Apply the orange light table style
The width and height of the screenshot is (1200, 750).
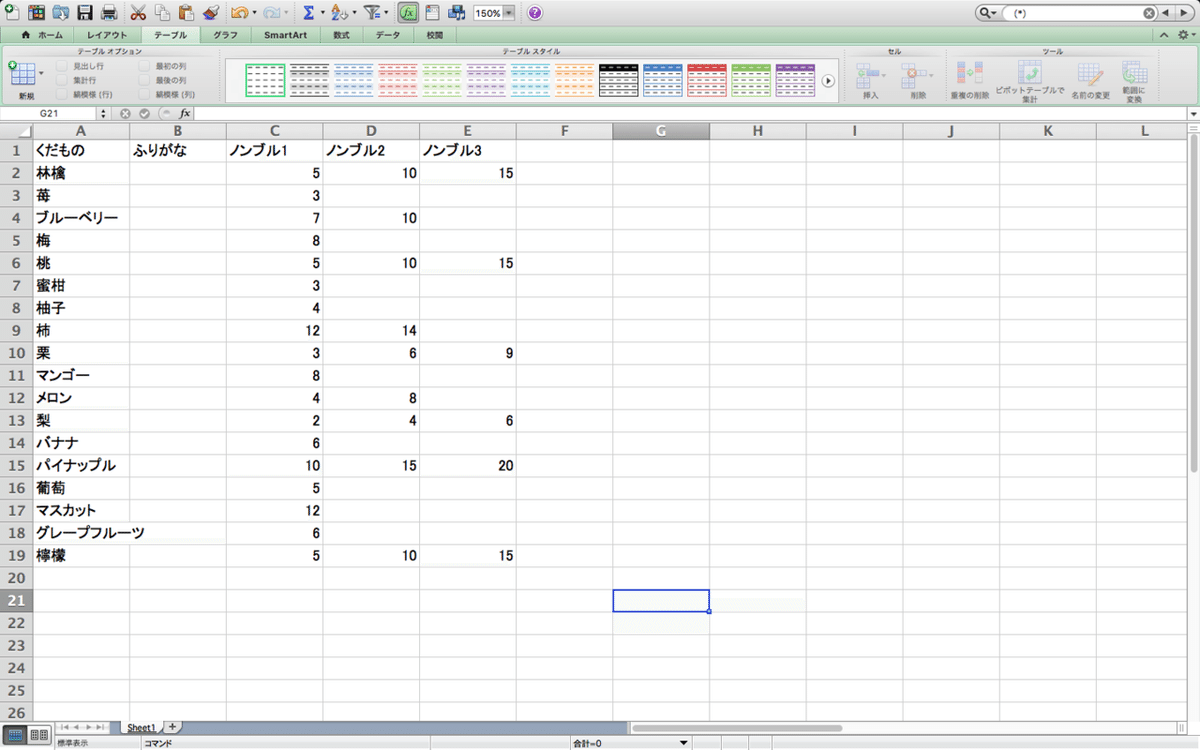point(574,80)
